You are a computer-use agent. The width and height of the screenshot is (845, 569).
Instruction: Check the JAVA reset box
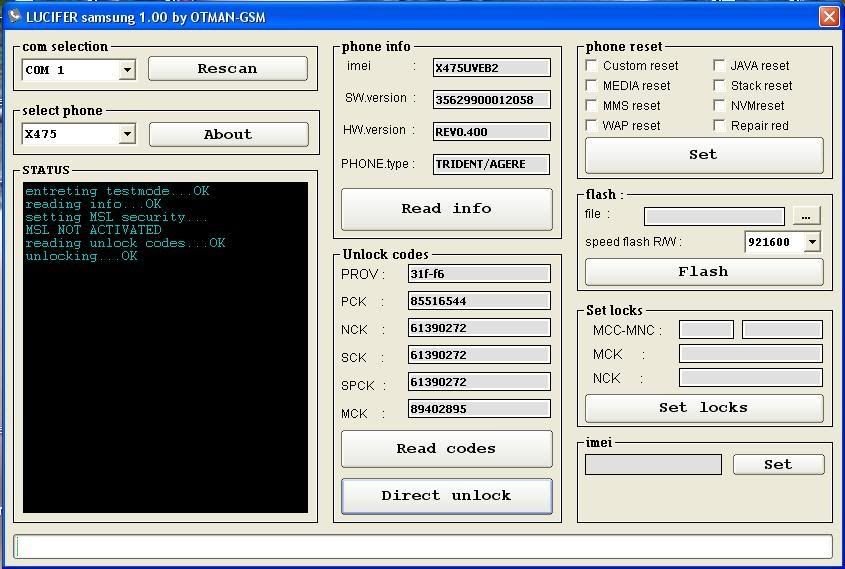point(718,65)
